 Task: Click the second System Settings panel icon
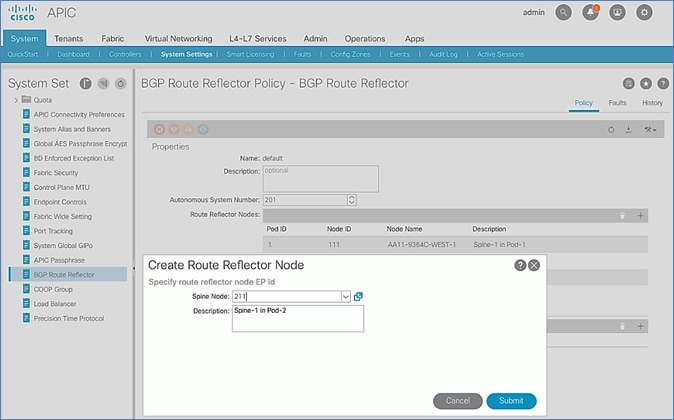103,83
